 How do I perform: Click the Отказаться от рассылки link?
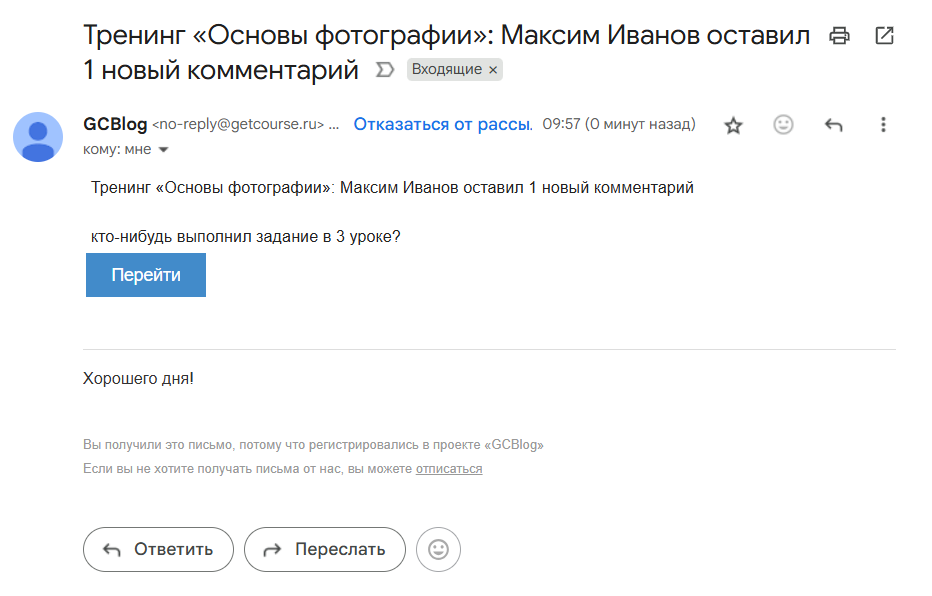pyautogui.click(x=443, y=124)
